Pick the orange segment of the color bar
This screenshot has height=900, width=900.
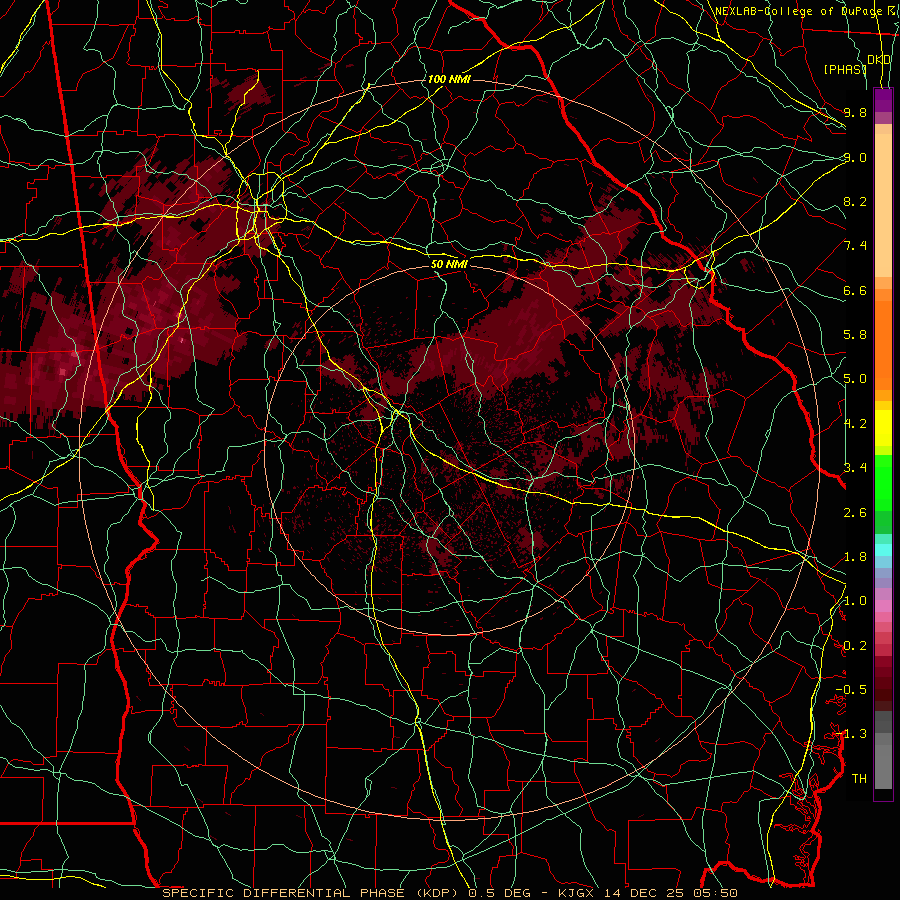(883, 344)
